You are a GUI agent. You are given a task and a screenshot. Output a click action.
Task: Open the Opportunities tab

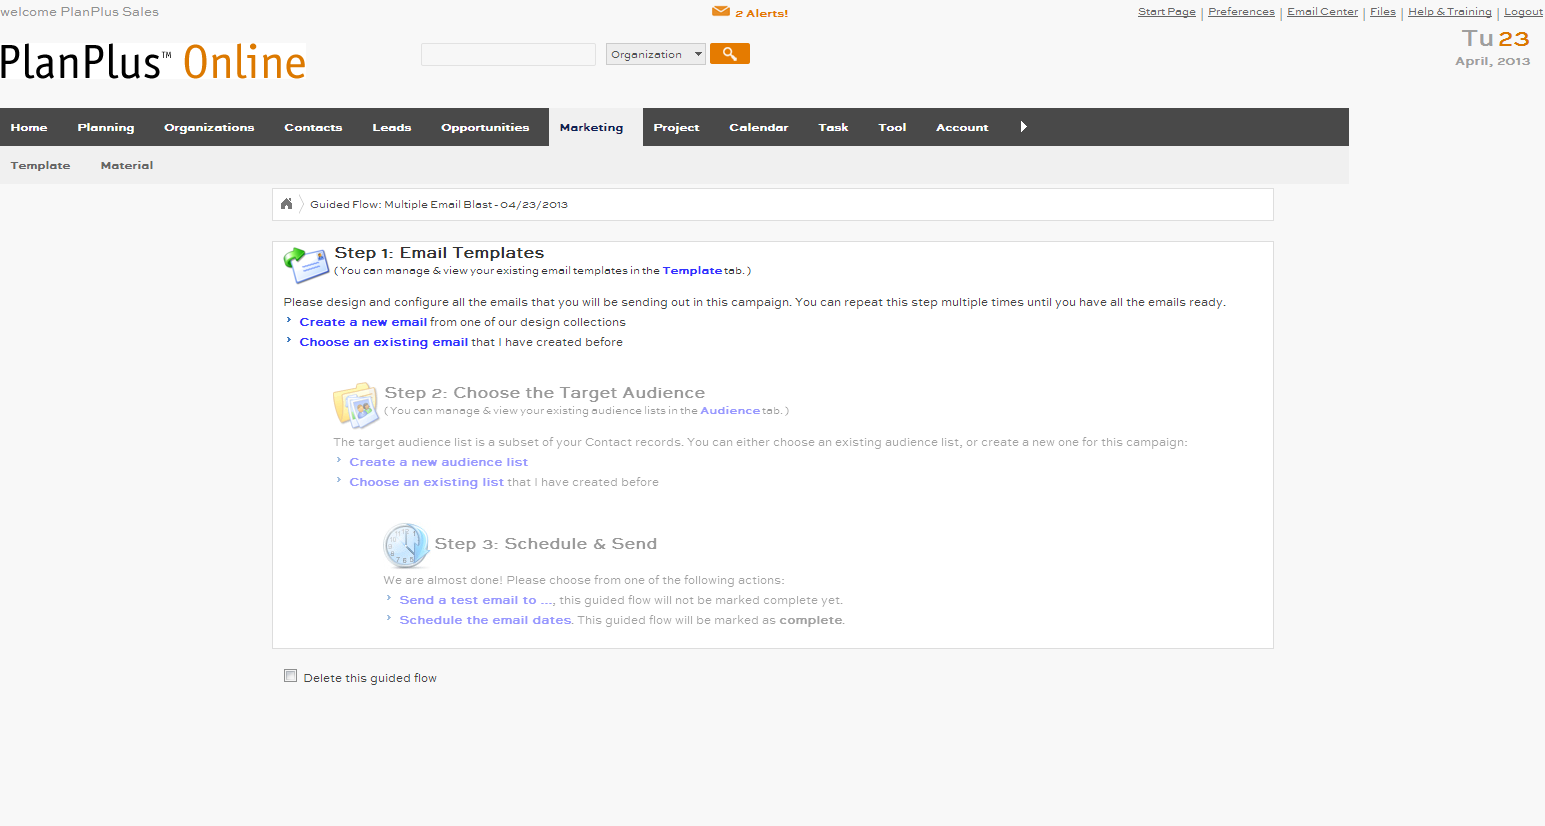(485, 127)
